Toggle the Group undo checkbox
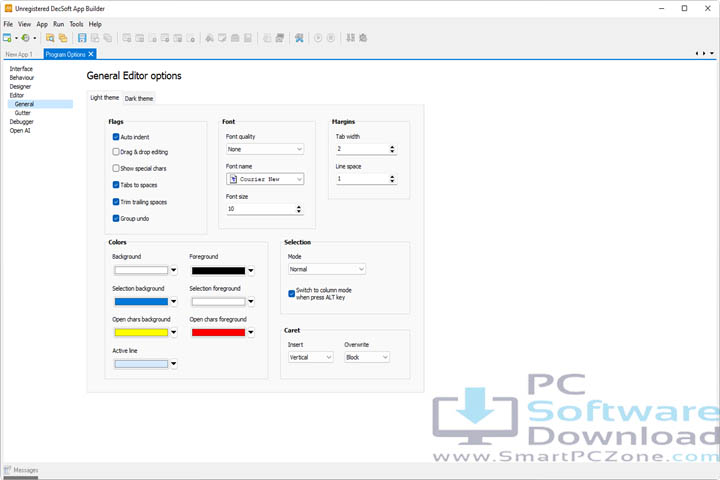This screenshot has width=720, height=480. point(116,218)
